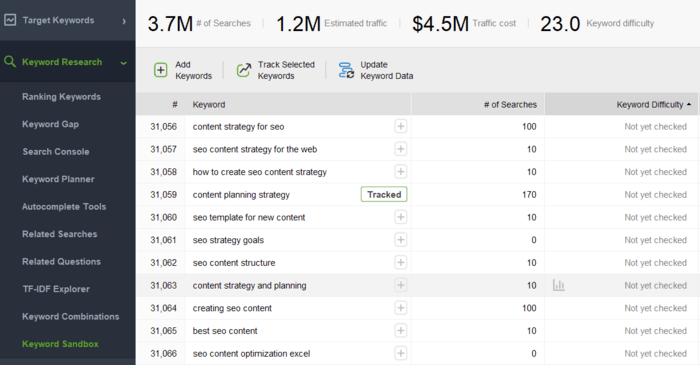The height and width of the screenshot is (365, 700).
Task: Click the Track Selected Keywords arrow icon
Action: click(x=244, y=70)
